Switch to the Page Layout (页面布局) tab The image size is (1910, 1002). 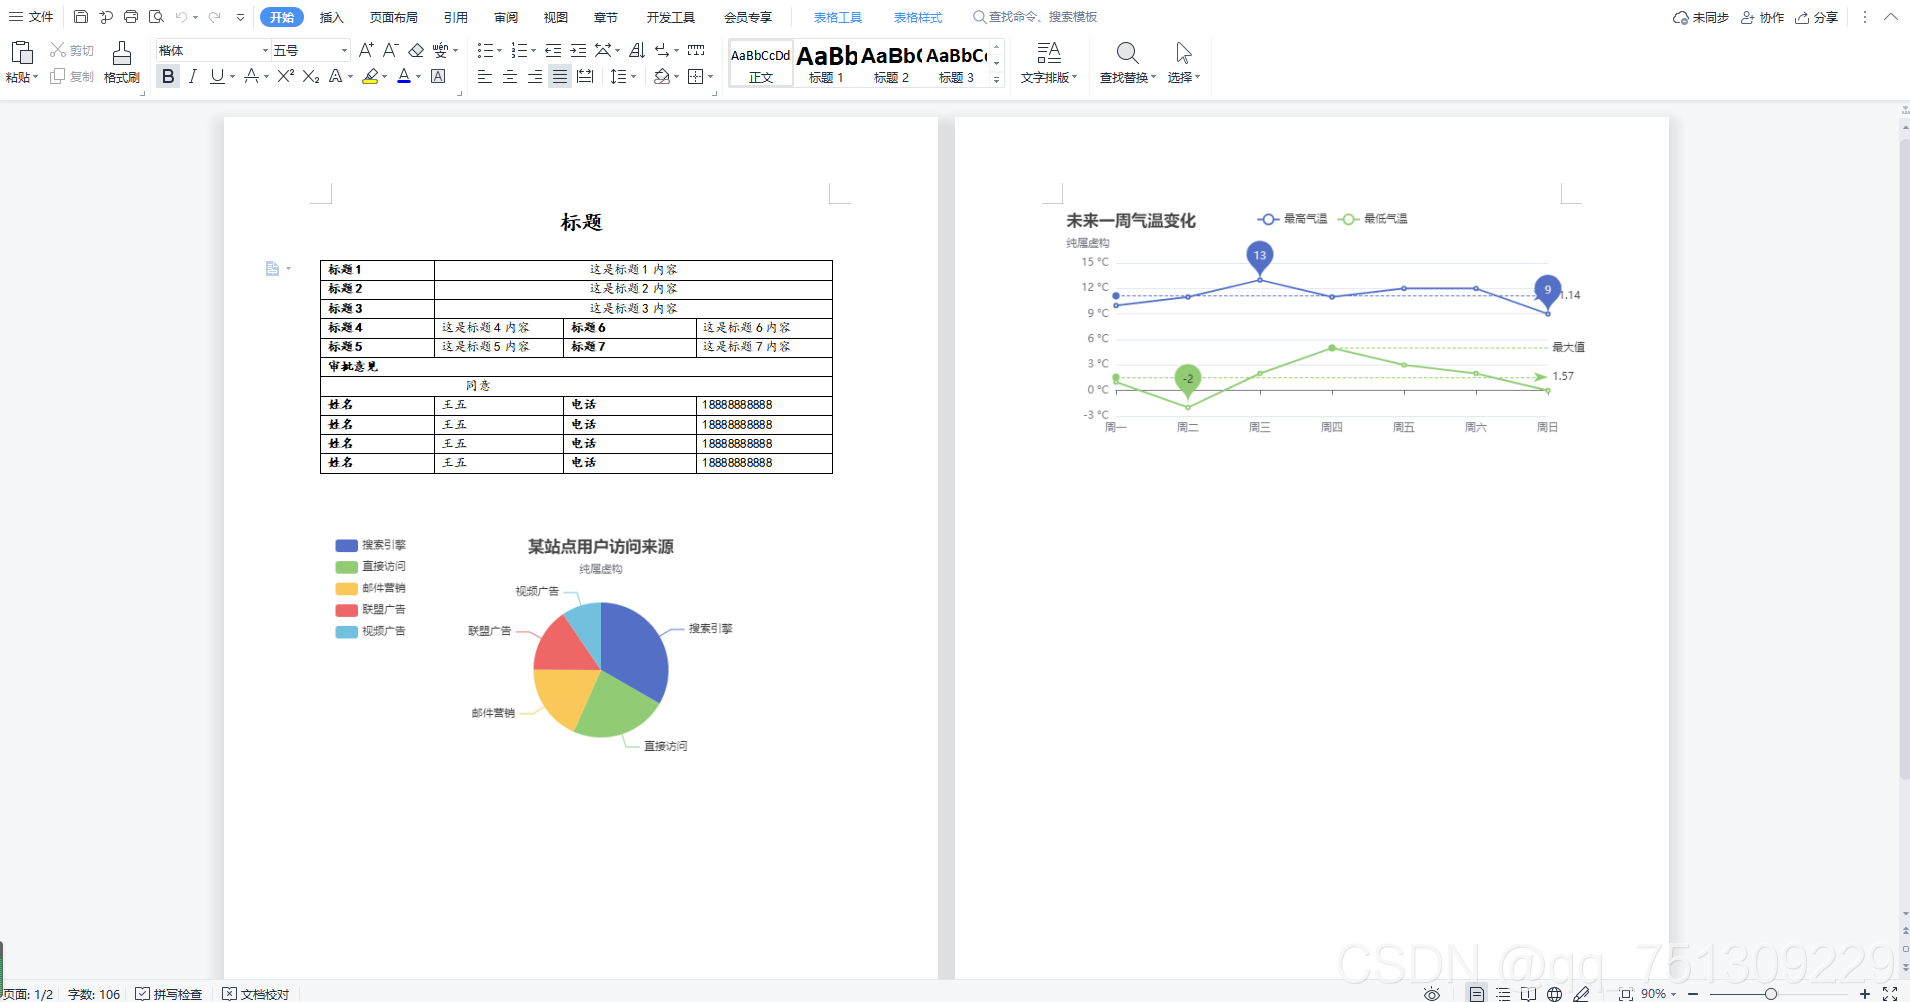click(x=394, y=17)
